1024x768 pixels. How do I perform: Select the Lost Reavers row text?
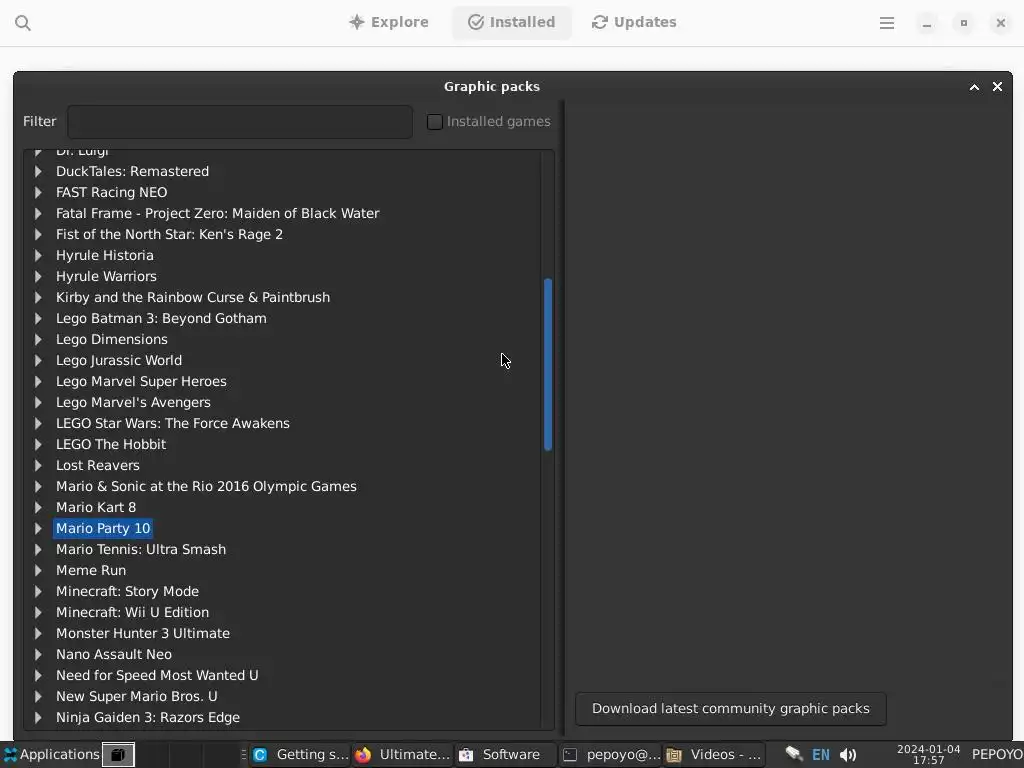click(97, 465)
